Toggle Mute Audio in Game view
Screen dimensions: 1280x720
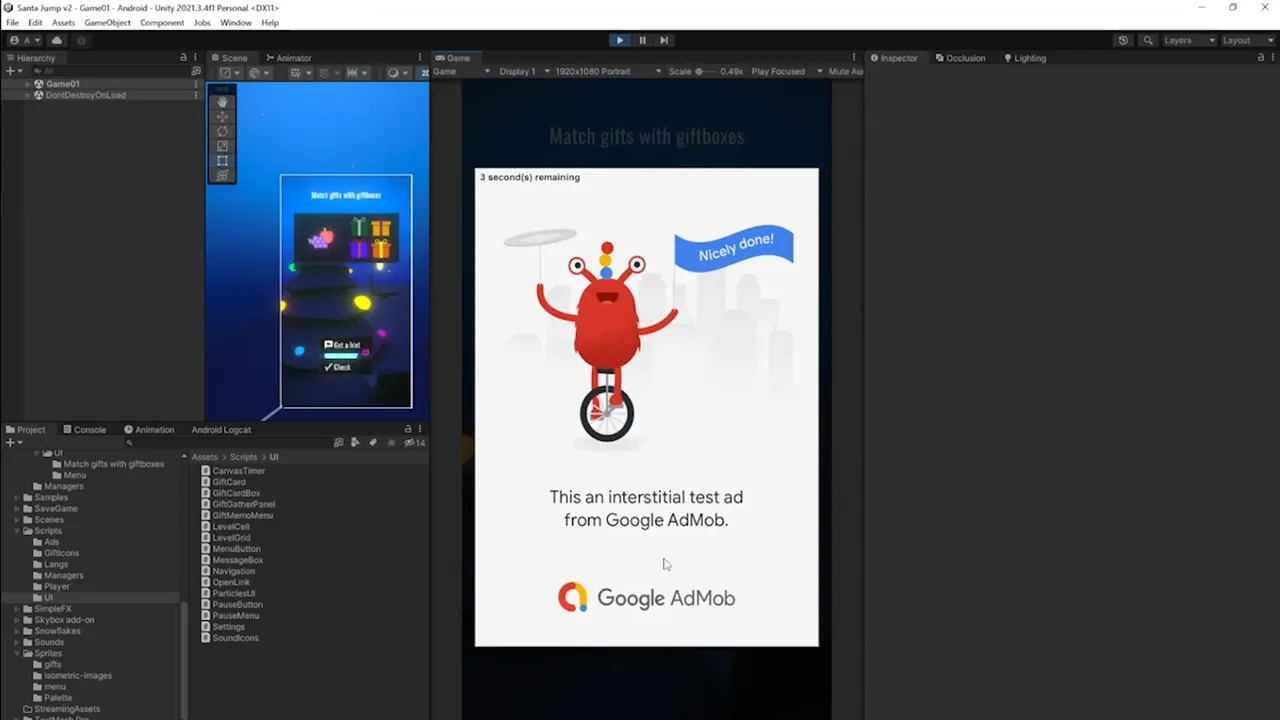(x=845, y=71)
